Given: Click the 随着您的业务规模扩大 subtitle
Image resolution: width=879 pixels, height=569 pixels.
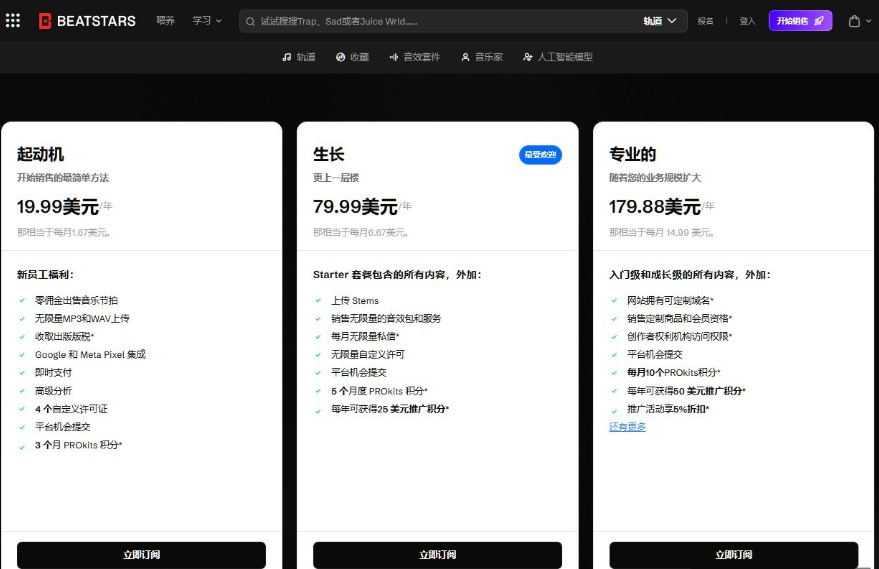Looking at the screenshot, I should (655, 178).
